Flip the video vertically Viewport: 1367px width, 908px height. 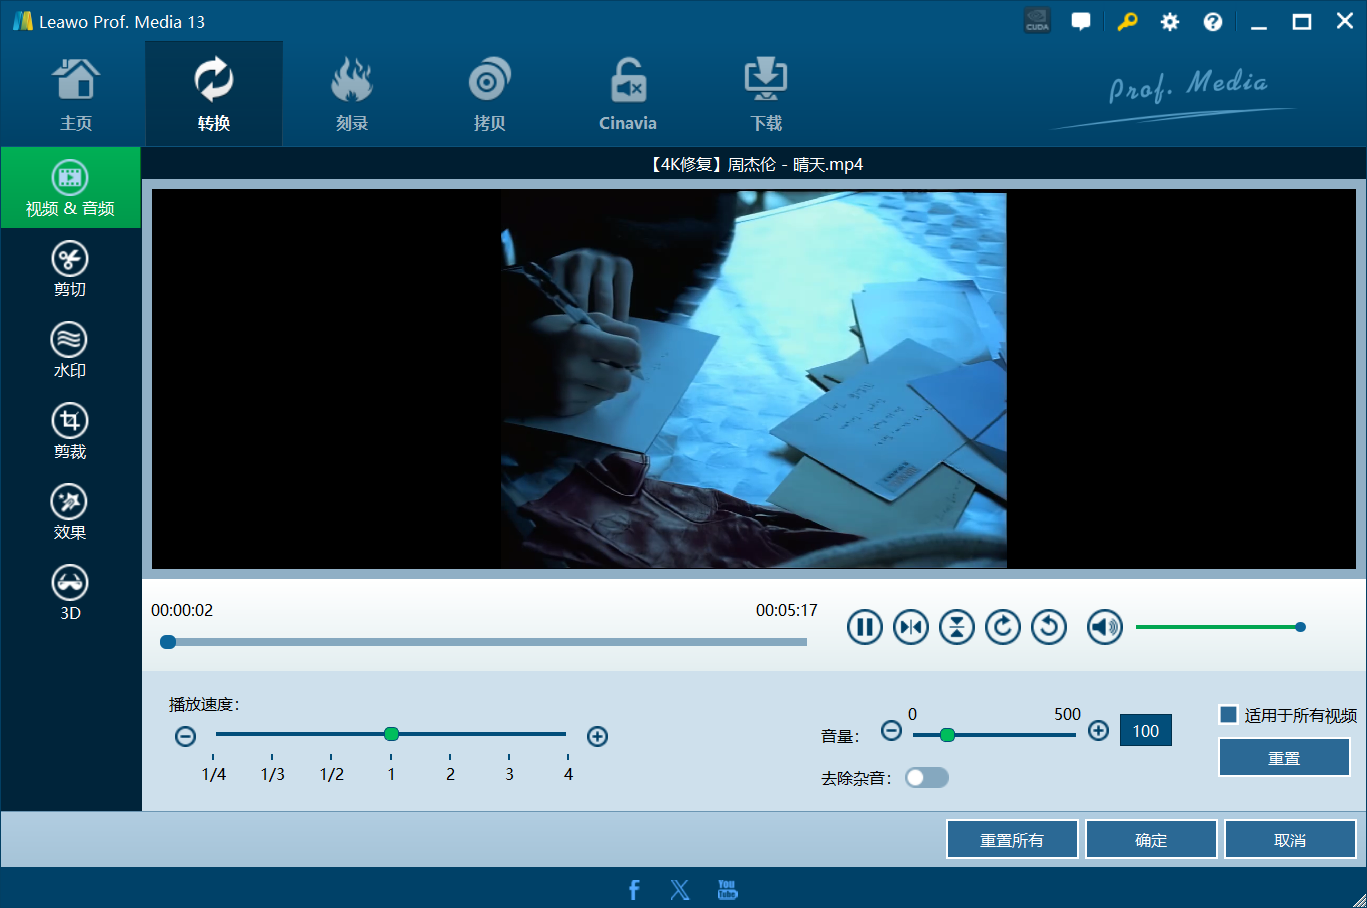pos(957,627)
